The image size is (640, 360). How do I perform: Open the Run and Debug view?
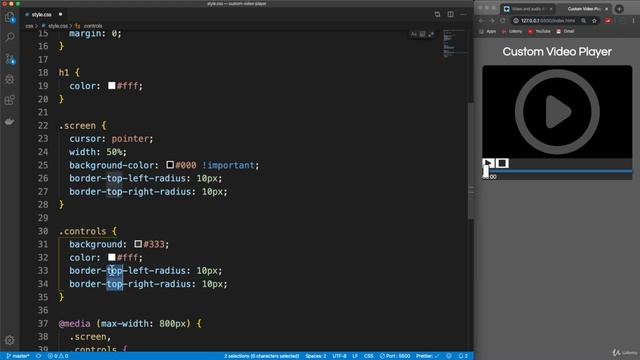[x=10, y=79]
